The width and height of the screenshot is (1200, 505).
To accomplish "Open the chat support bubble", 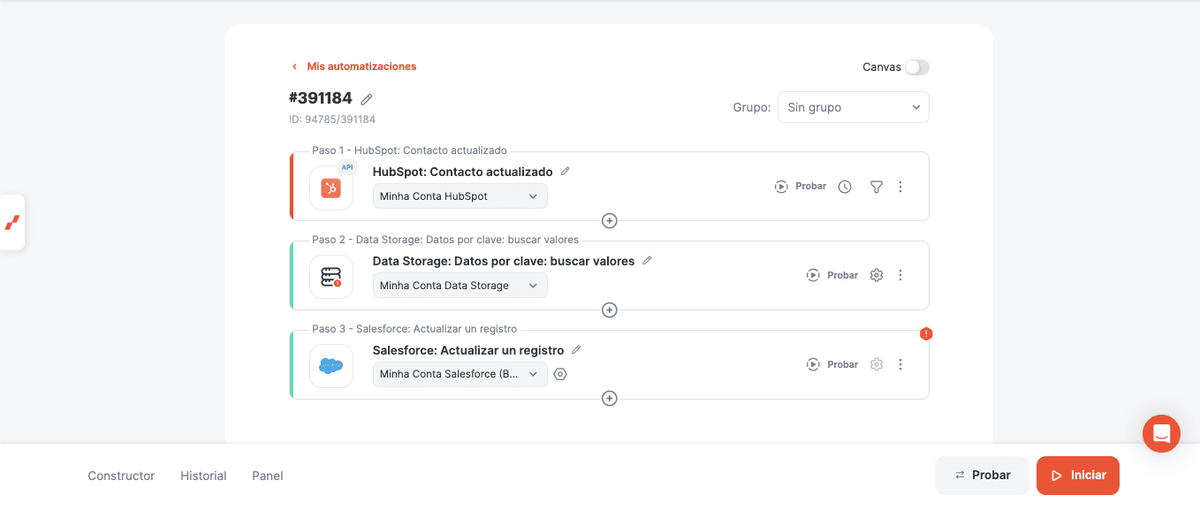I will (x=1161, y=433).
